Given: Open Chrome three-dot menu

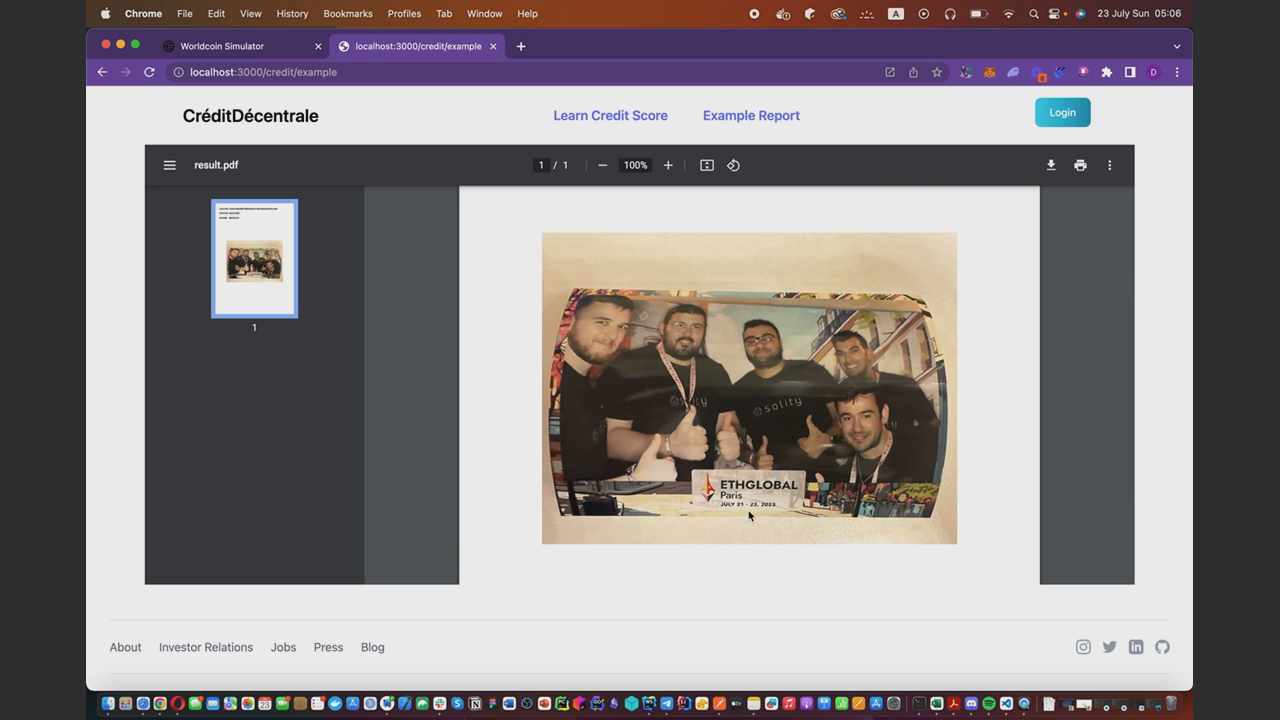Looking at the screenshot, I should point(1177,72).
